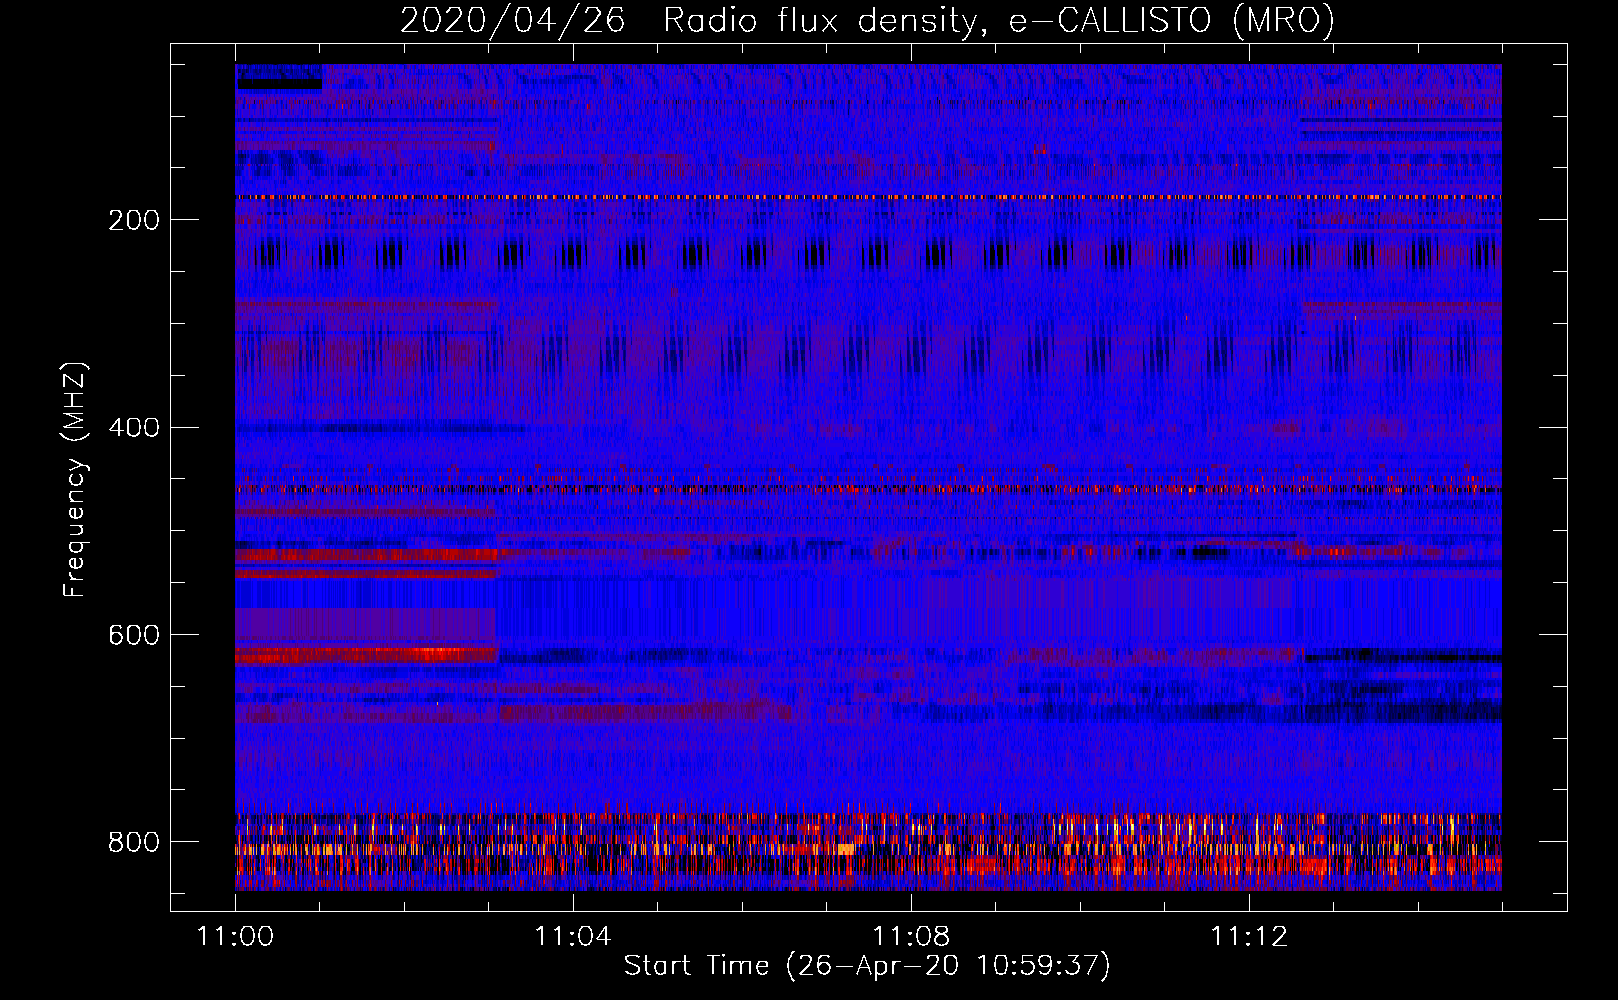Click the 600 frequency axis label
1618x1000 pixels.
click(134, 636)
